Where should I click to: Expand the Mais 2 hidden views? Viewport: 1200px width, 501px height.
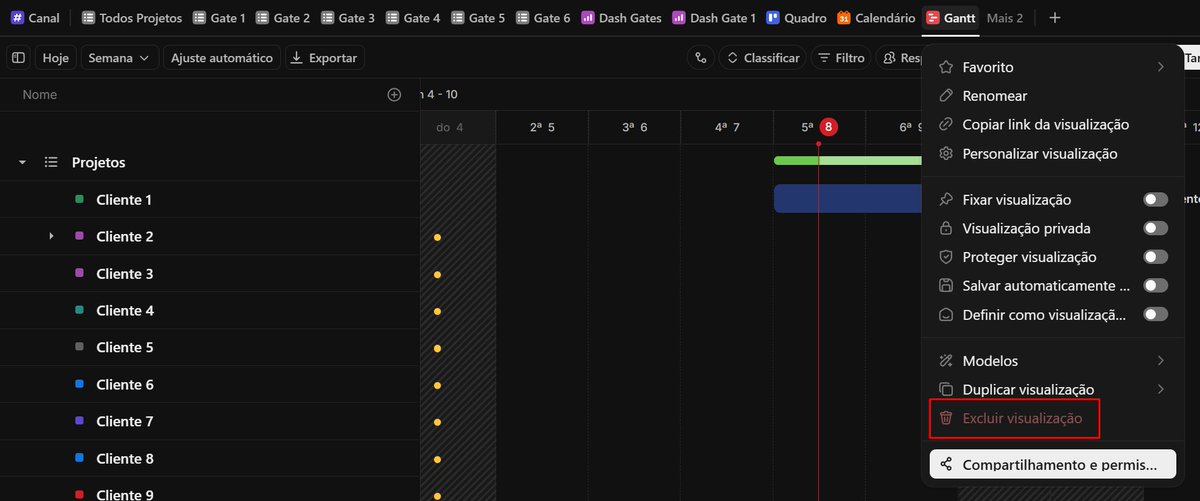click(1004, 18)
